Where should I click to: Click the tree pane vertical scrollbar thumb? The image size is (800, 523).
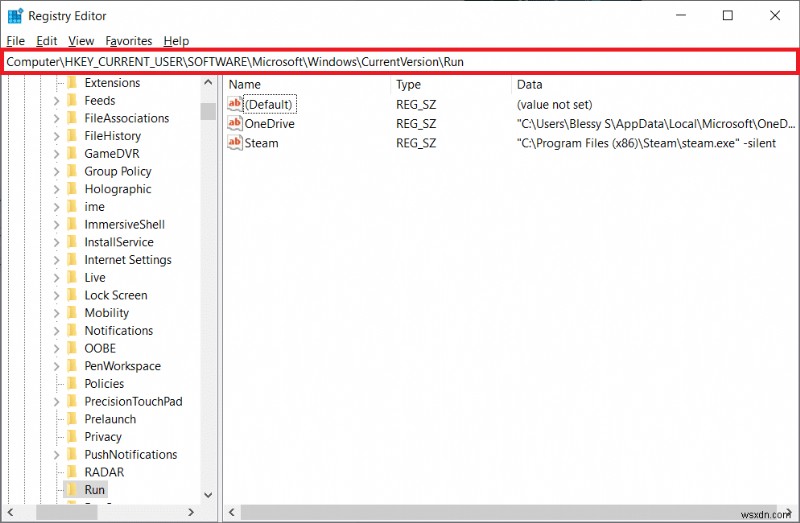click(x=208, y=111)
